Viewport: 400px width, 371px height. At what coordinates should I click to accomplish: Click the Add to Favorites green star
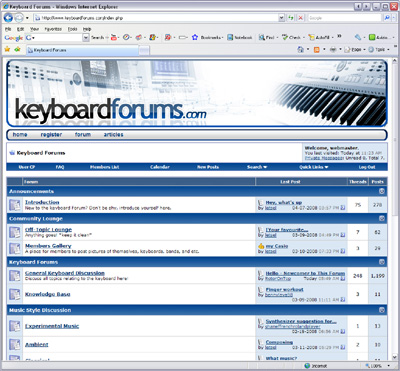[x=17, y=49]
